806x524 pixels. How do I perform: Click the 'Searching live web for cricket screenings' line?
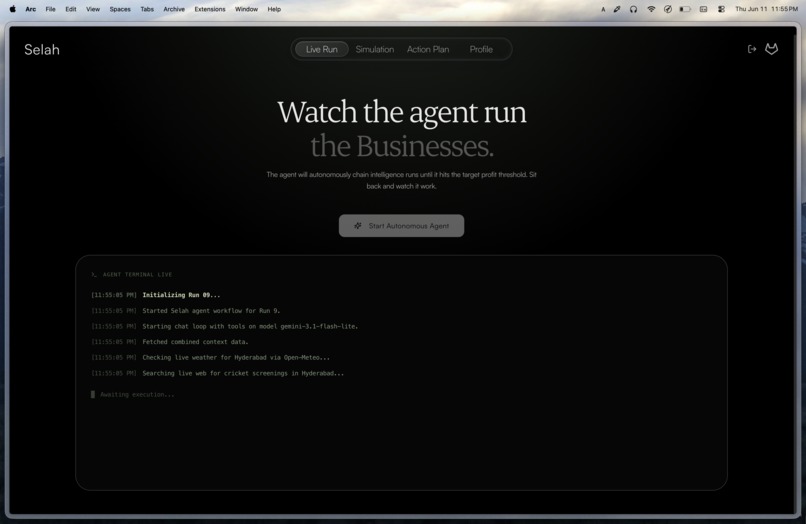pyautogui.click(x=243, y=373)
